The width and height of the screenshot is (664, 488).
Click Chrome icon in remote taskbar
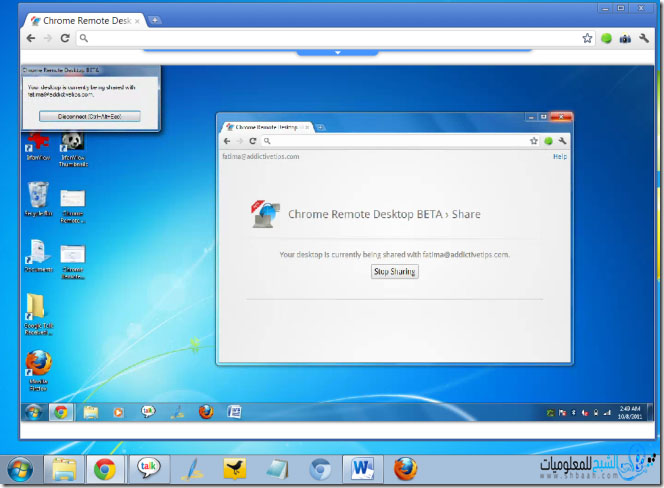pyautogui.click(x=61, y=412)
